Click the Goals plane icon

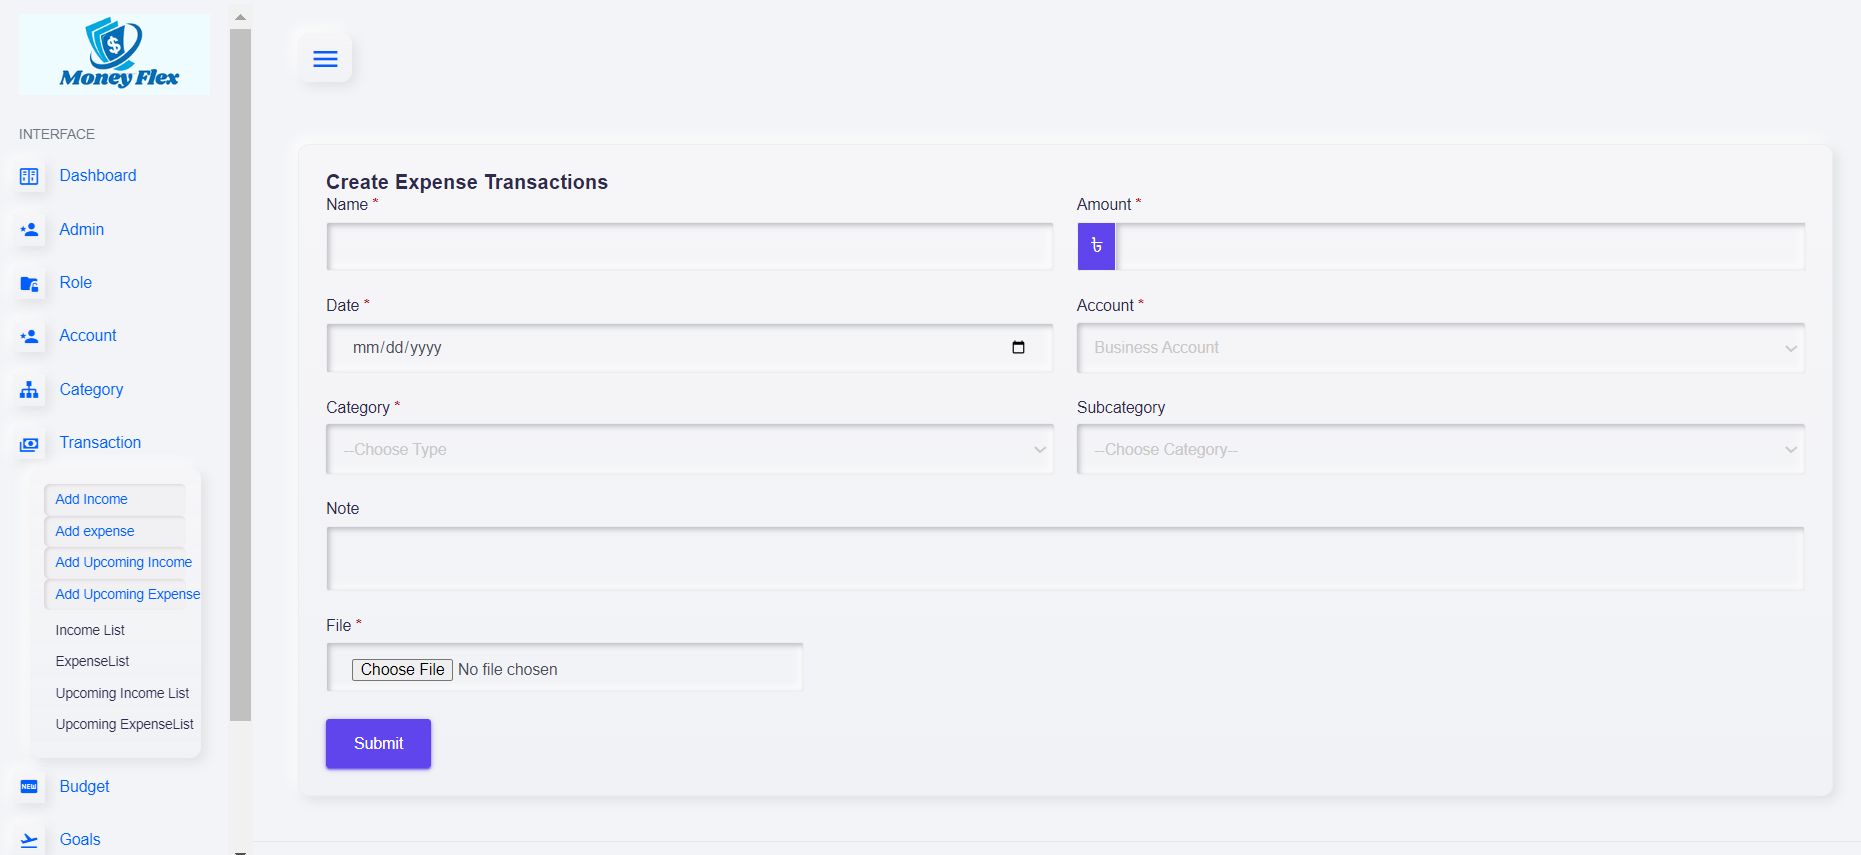(x=29, y=840)
